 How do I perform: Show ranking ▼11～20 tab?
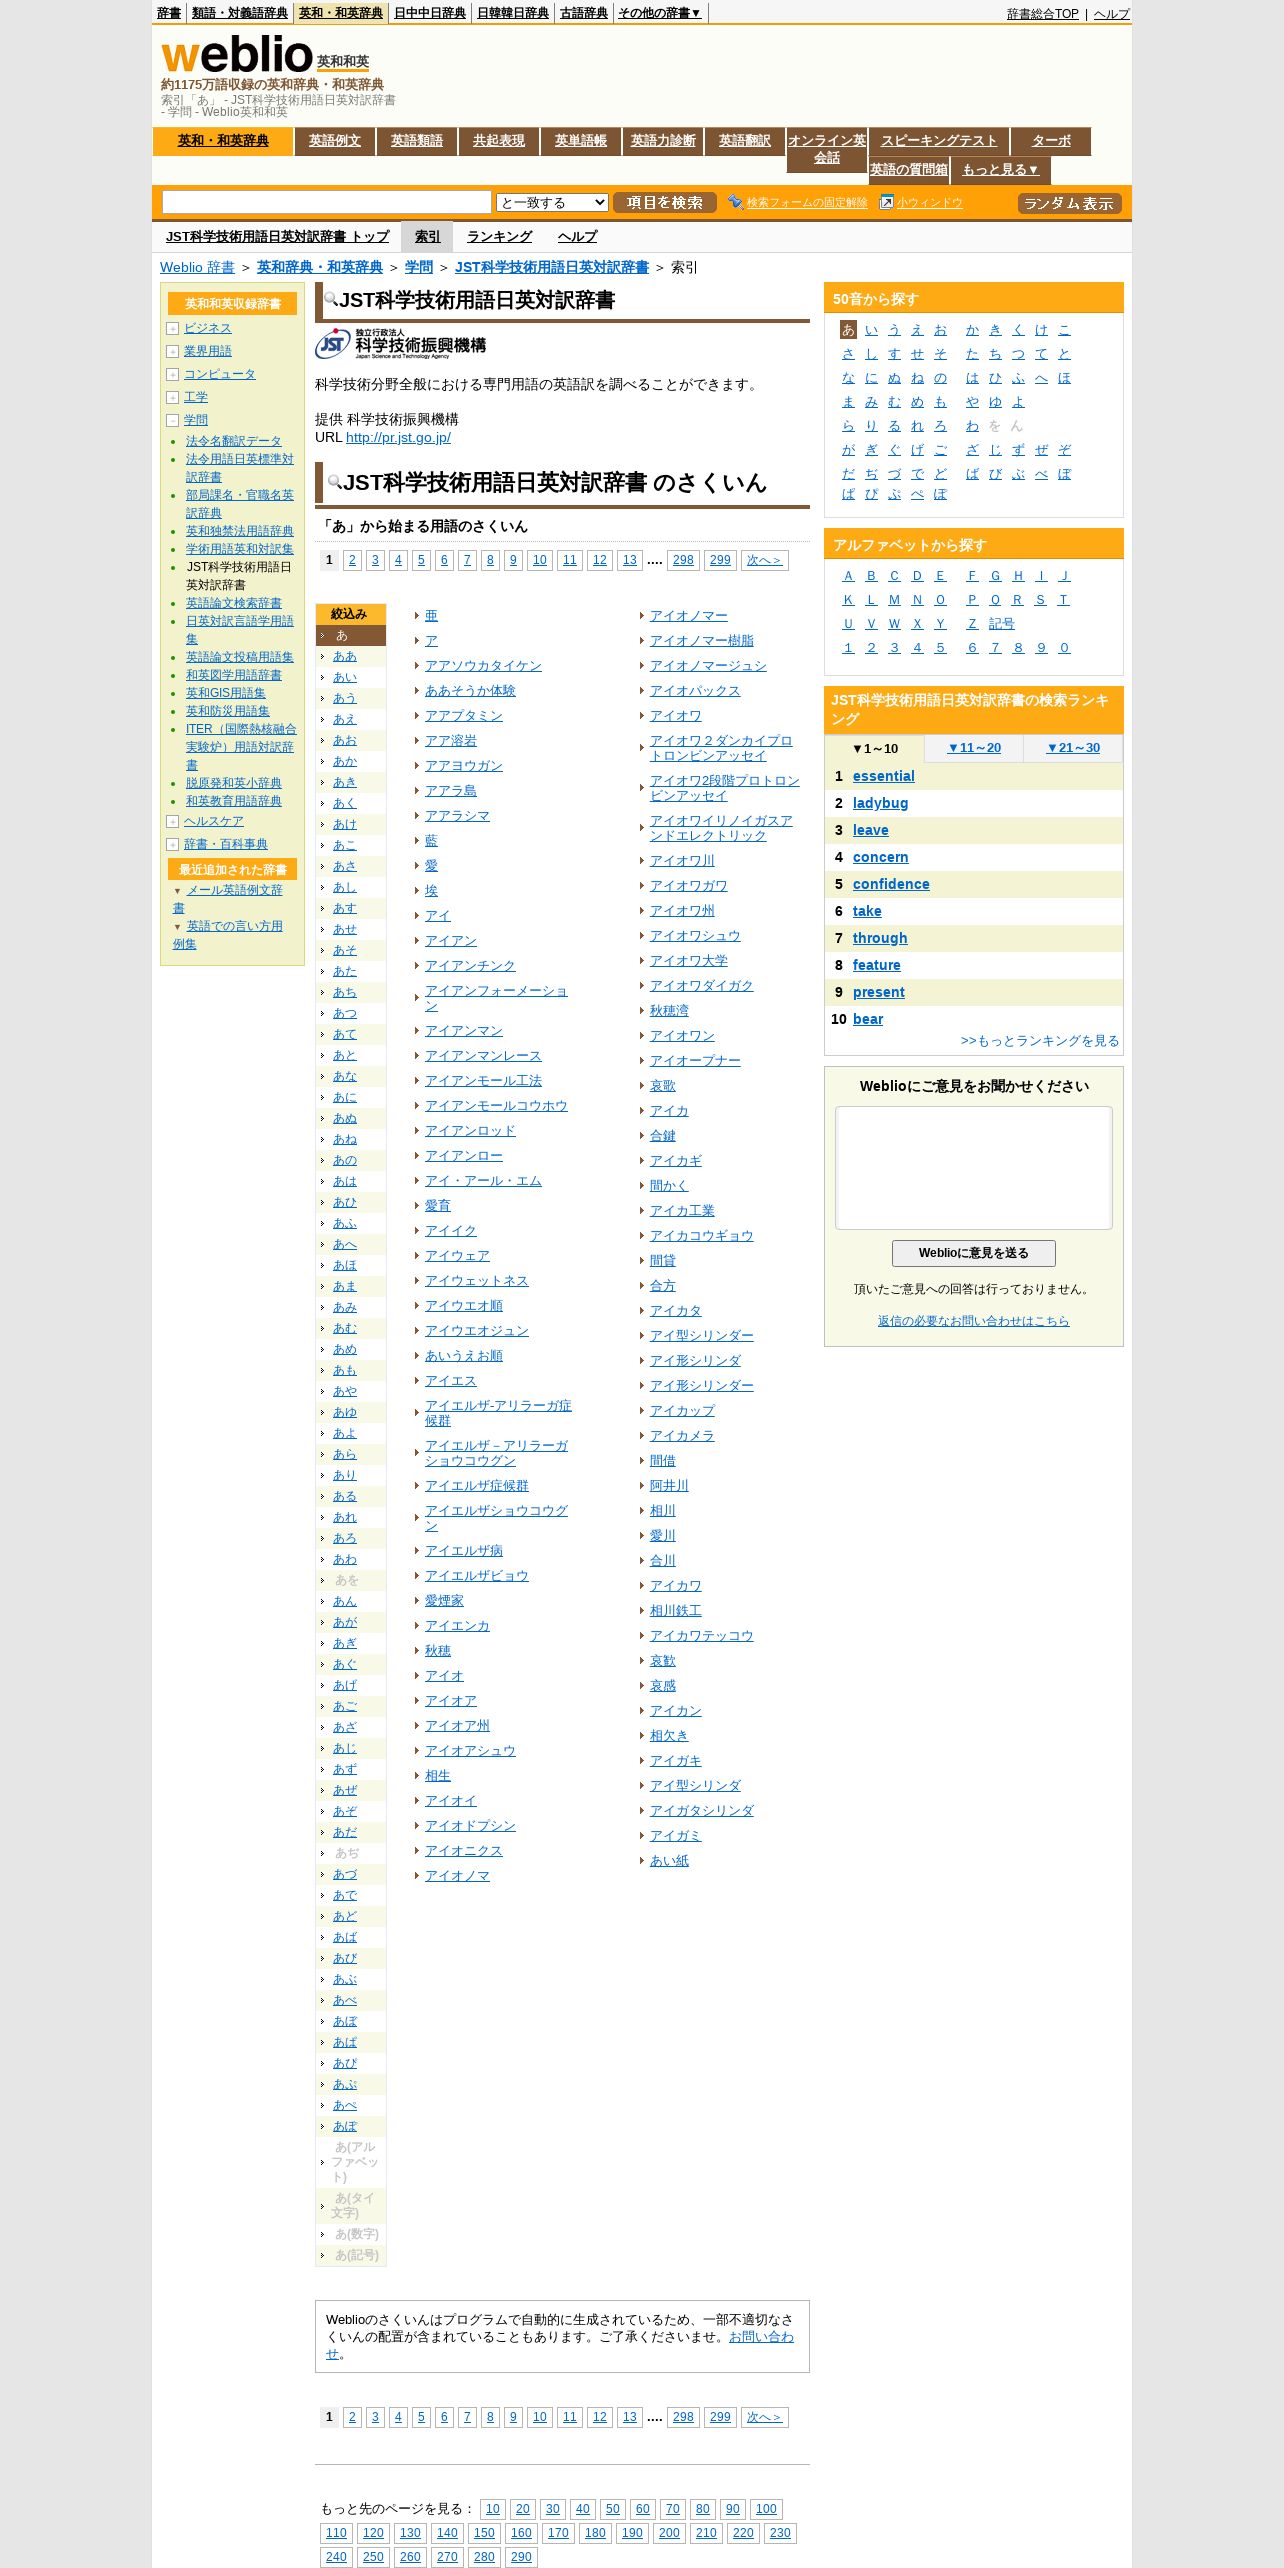click(974, 748)
